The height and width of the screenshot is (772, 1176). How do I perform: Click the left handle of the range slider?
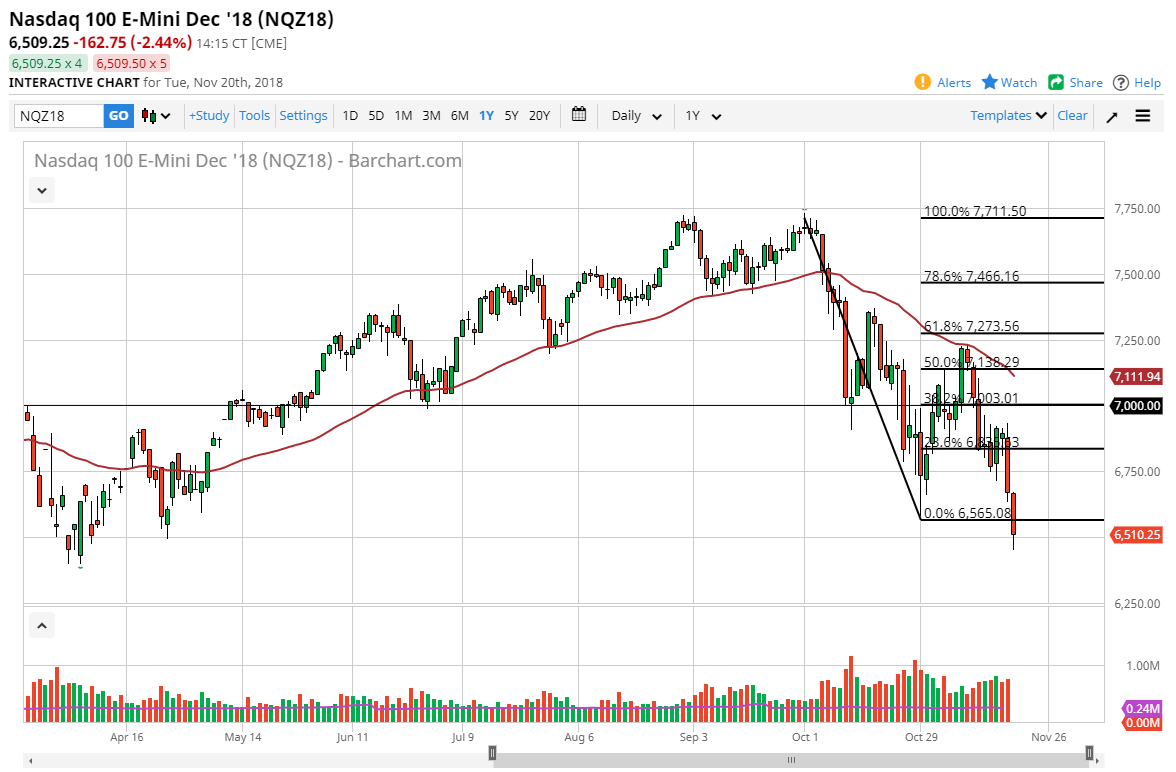(491, 752)
